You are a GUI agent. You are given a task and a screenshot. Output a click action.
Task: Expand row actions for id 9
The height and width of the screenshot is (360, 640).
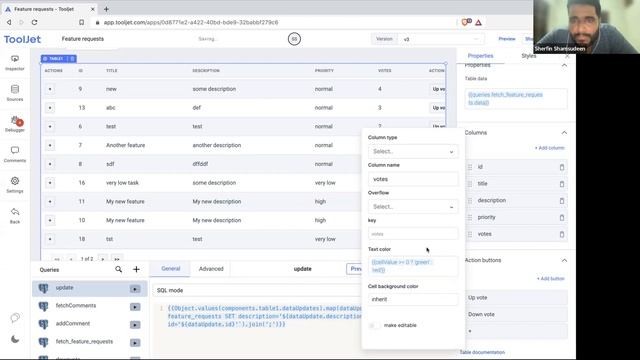[x=50, y=89]
